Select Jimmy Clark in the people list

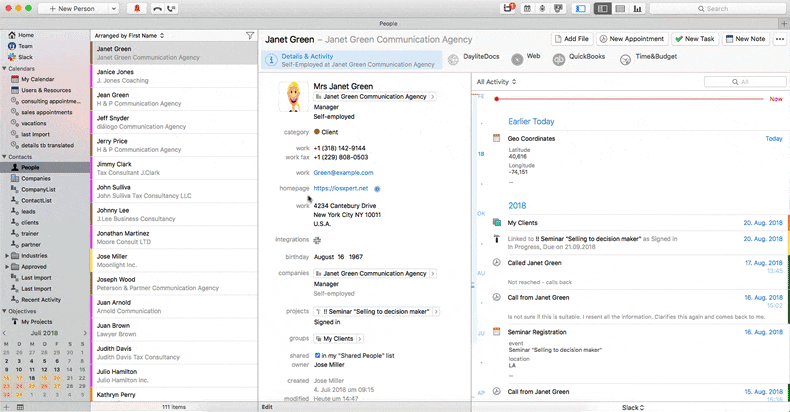coord(174,168)
